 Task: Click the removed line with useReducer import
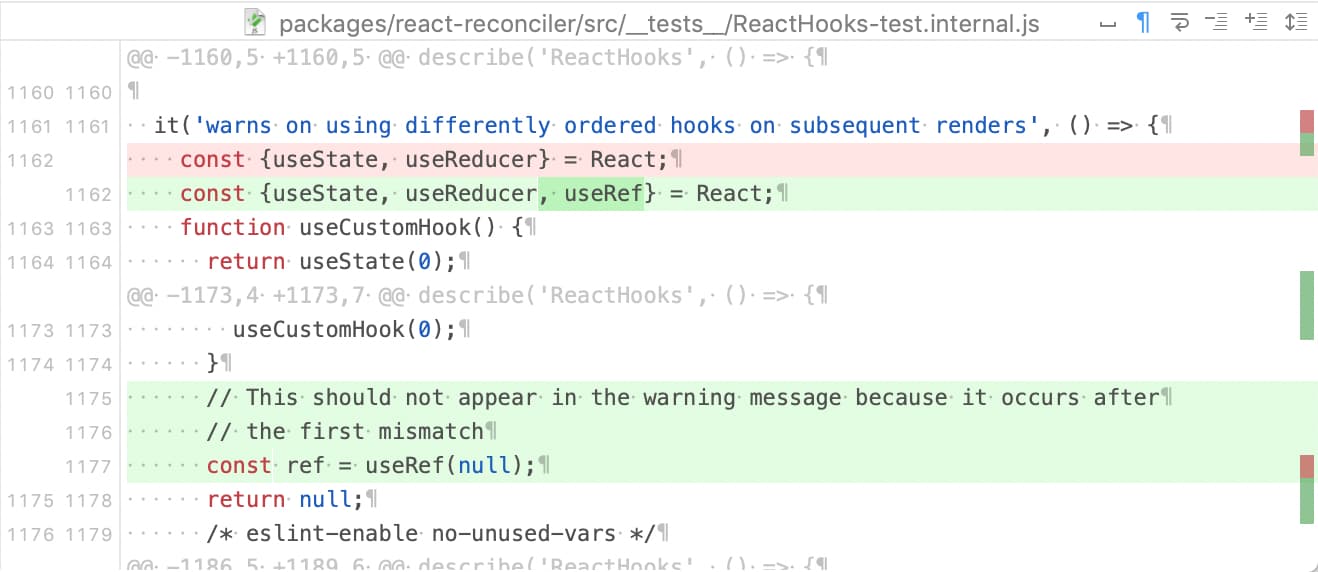(x=722, y=160)
